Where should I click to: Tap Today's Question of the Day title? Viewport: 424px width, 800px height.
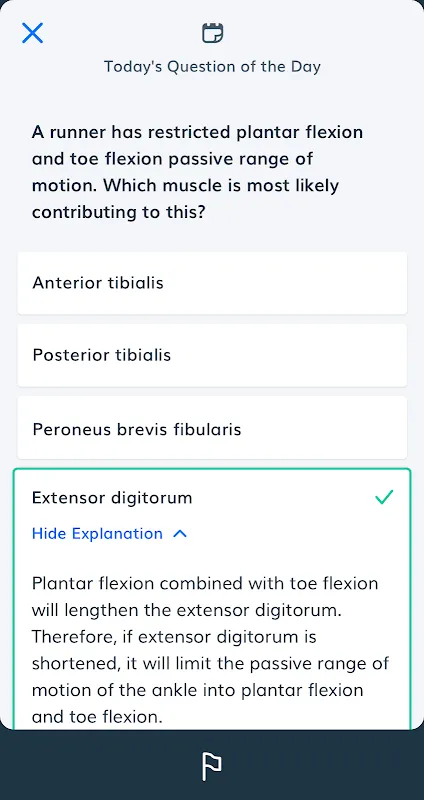(212, 67)
